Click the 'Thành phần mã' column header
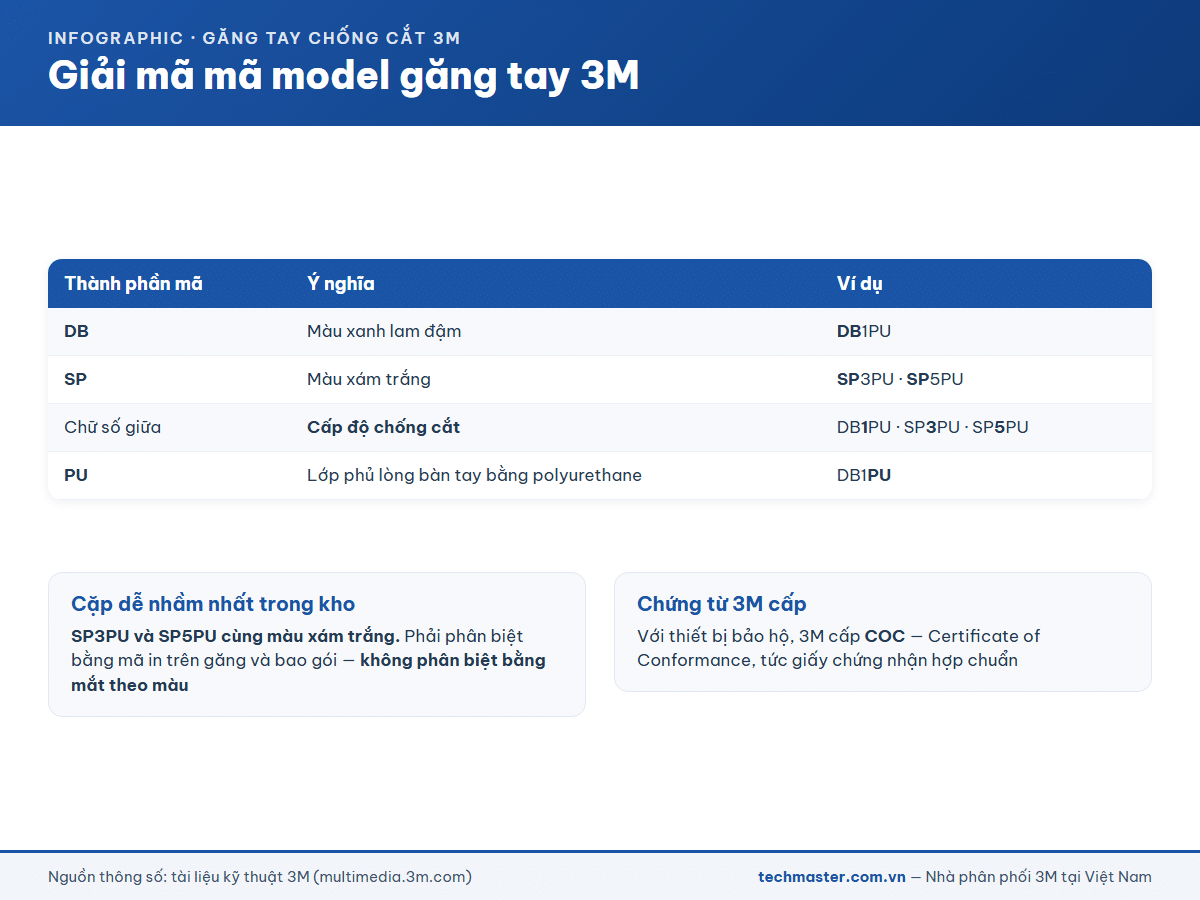The width and height of the screenshot is (1200, 900). click(x=133, y=284)
